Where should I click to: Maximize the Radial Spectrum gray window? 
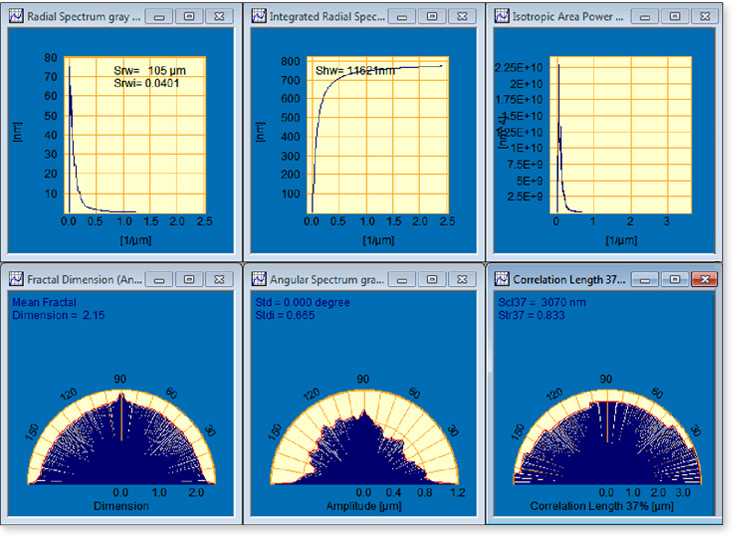point(189,16)
